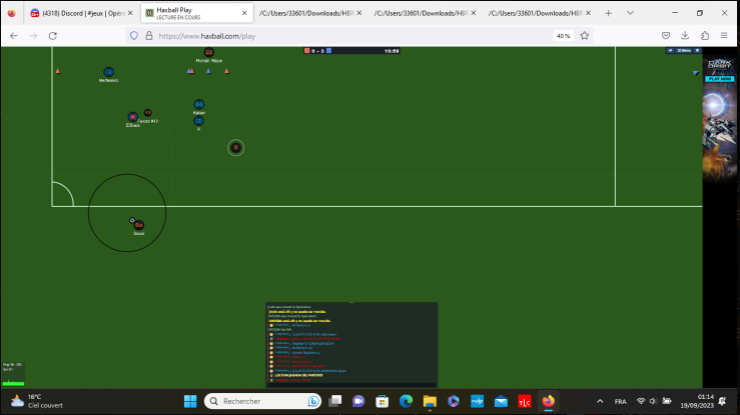The image size is (740, 415).
Task: Expand hidden system tray icons
Action: pyautogui.click(x=599, y=401)
